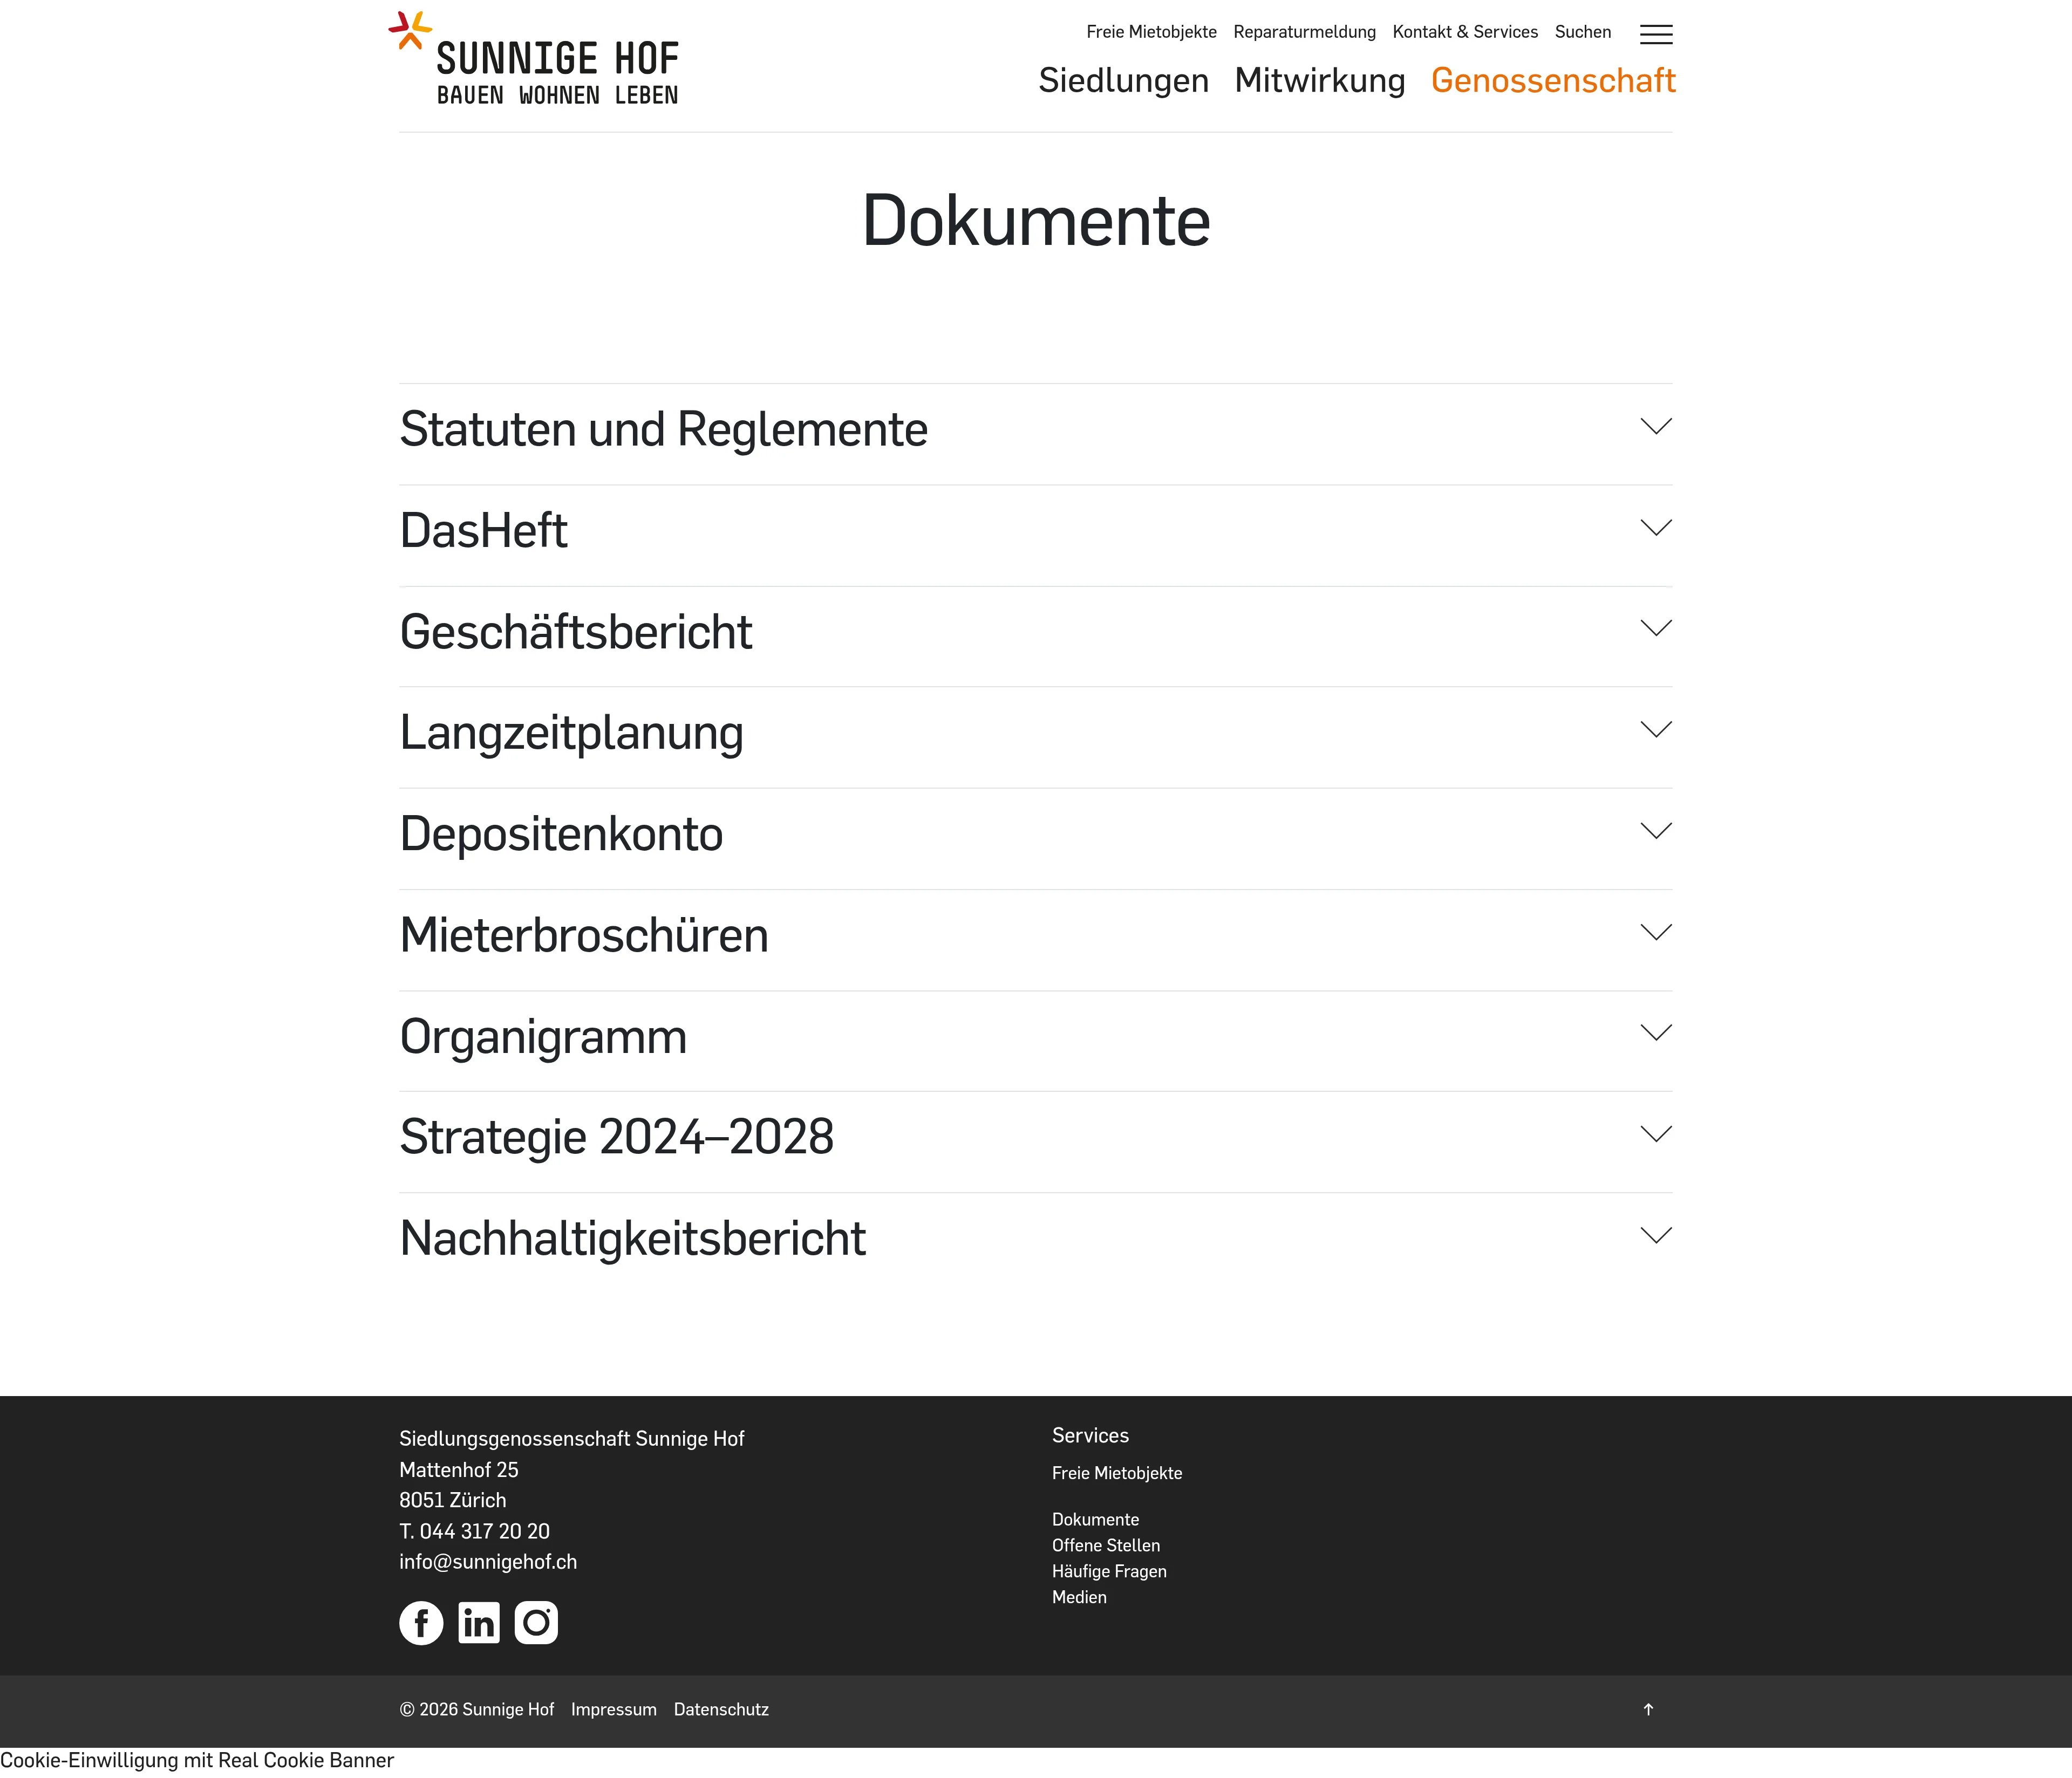Click the scroll-to-top arrow
The image size is (2072, 1778).
[1648, 1709]
